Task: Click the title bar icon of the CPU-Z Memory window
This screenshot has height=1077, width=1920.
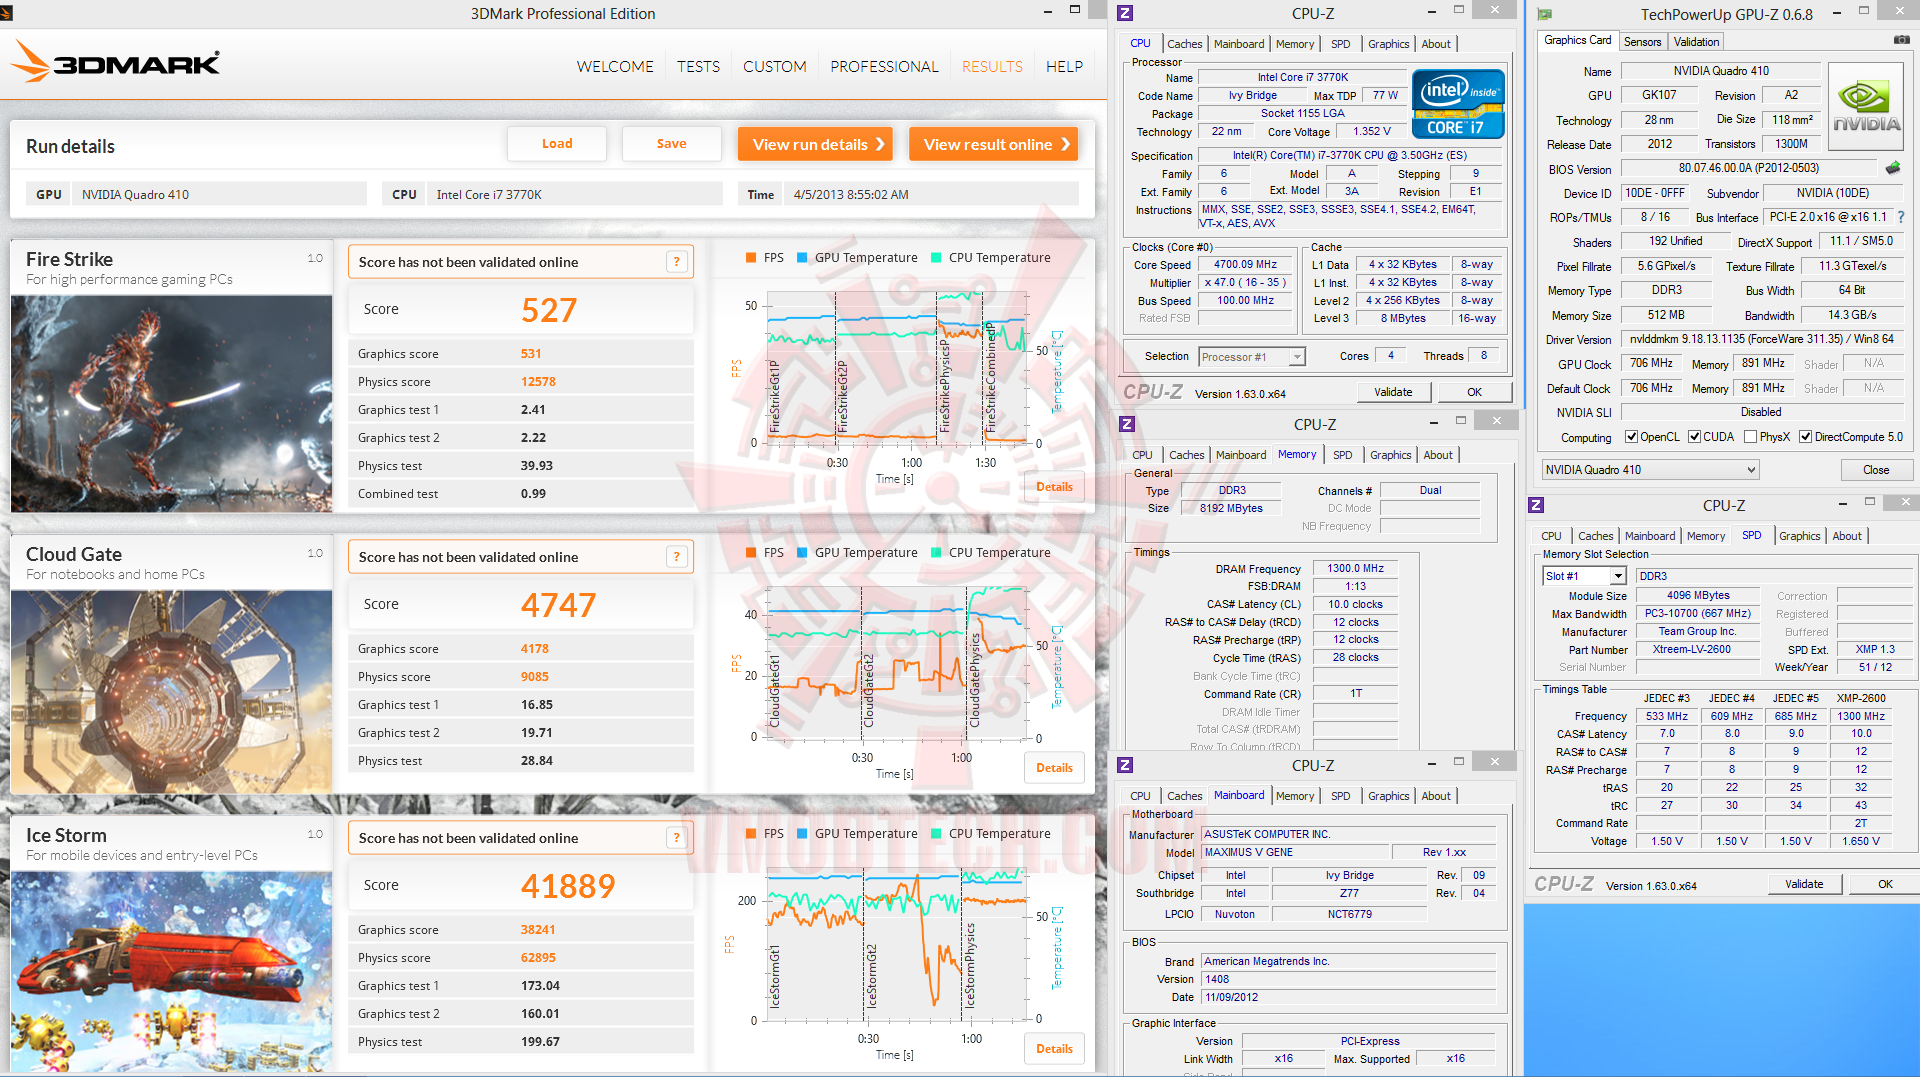Action: tap(1127, 424)
